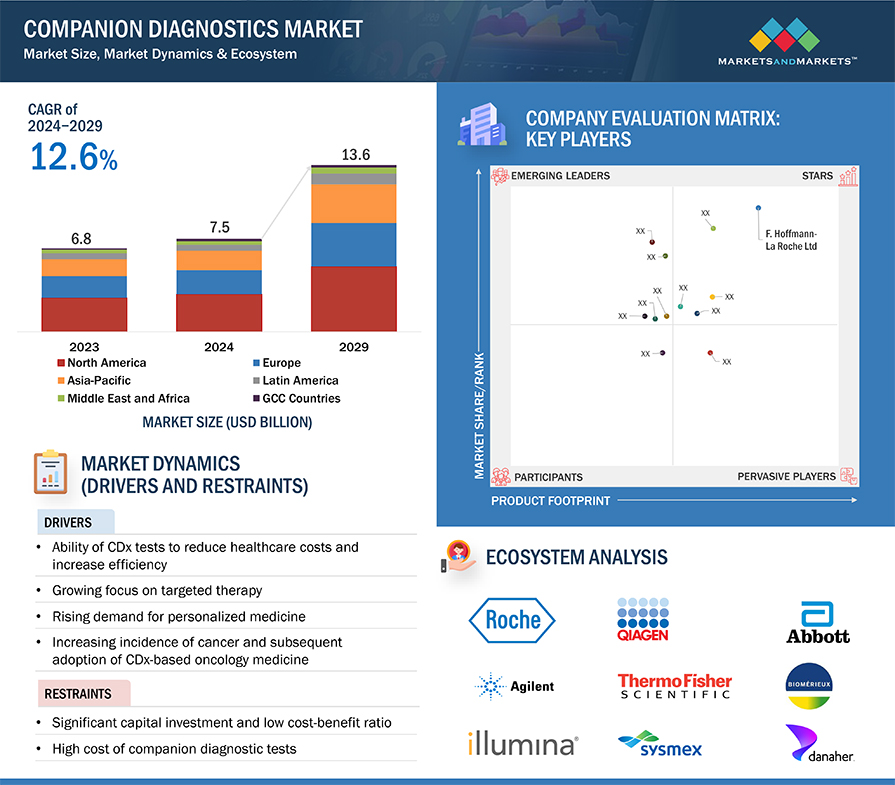The image size is (895, 785).
Task: Click the Sysmex logo
Action: (x=660, y=744)
